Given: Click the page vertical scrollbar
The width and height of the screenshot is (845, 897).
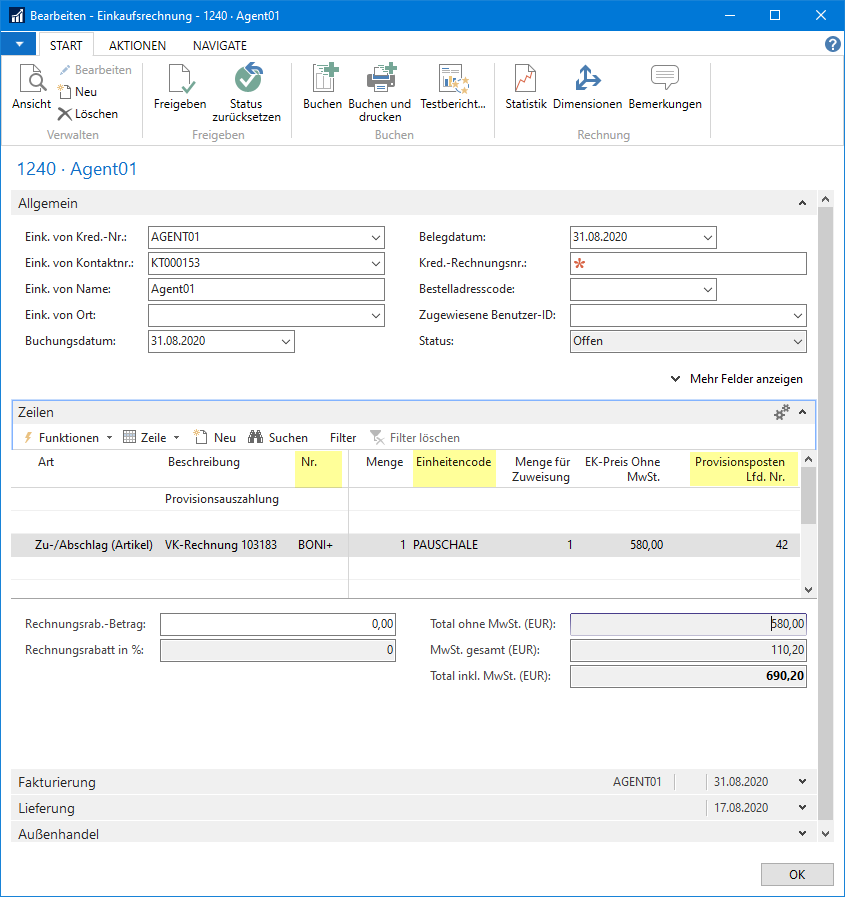Looking at the screenshot, I should [825, 500].
